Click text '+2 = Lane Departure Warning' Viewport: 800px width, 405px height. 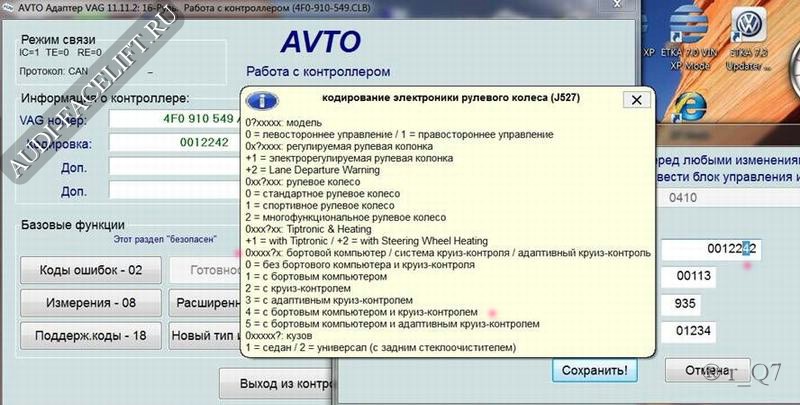312,170
